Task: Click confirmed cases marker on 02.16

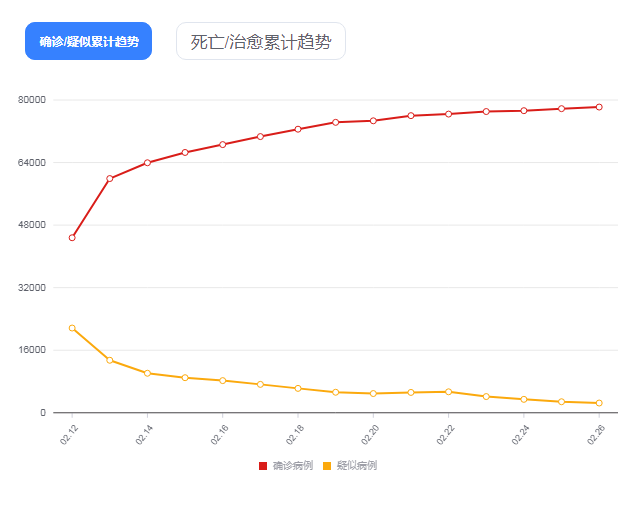Action: 222,144
